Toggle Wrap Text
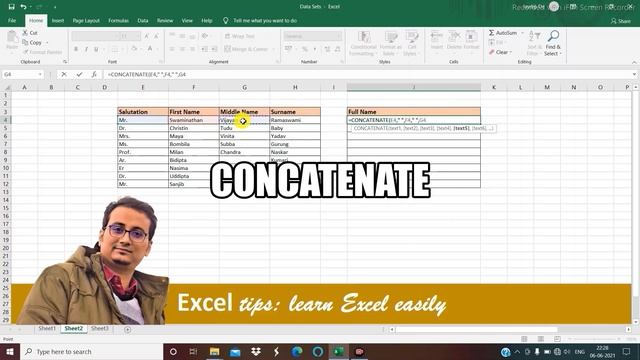The image size is (640, 360). (240, 36)
